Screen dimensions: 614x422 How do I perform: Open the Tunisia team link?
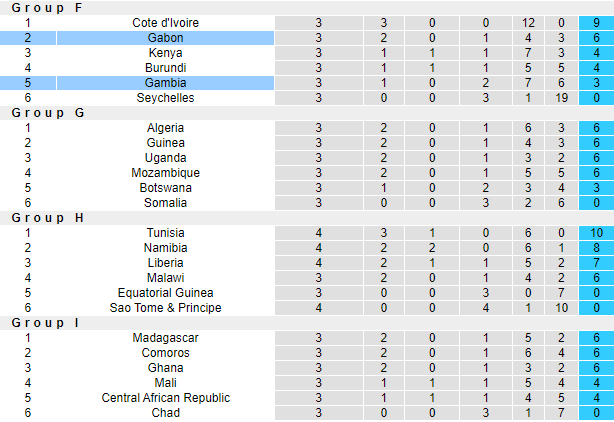click(165, 233)
